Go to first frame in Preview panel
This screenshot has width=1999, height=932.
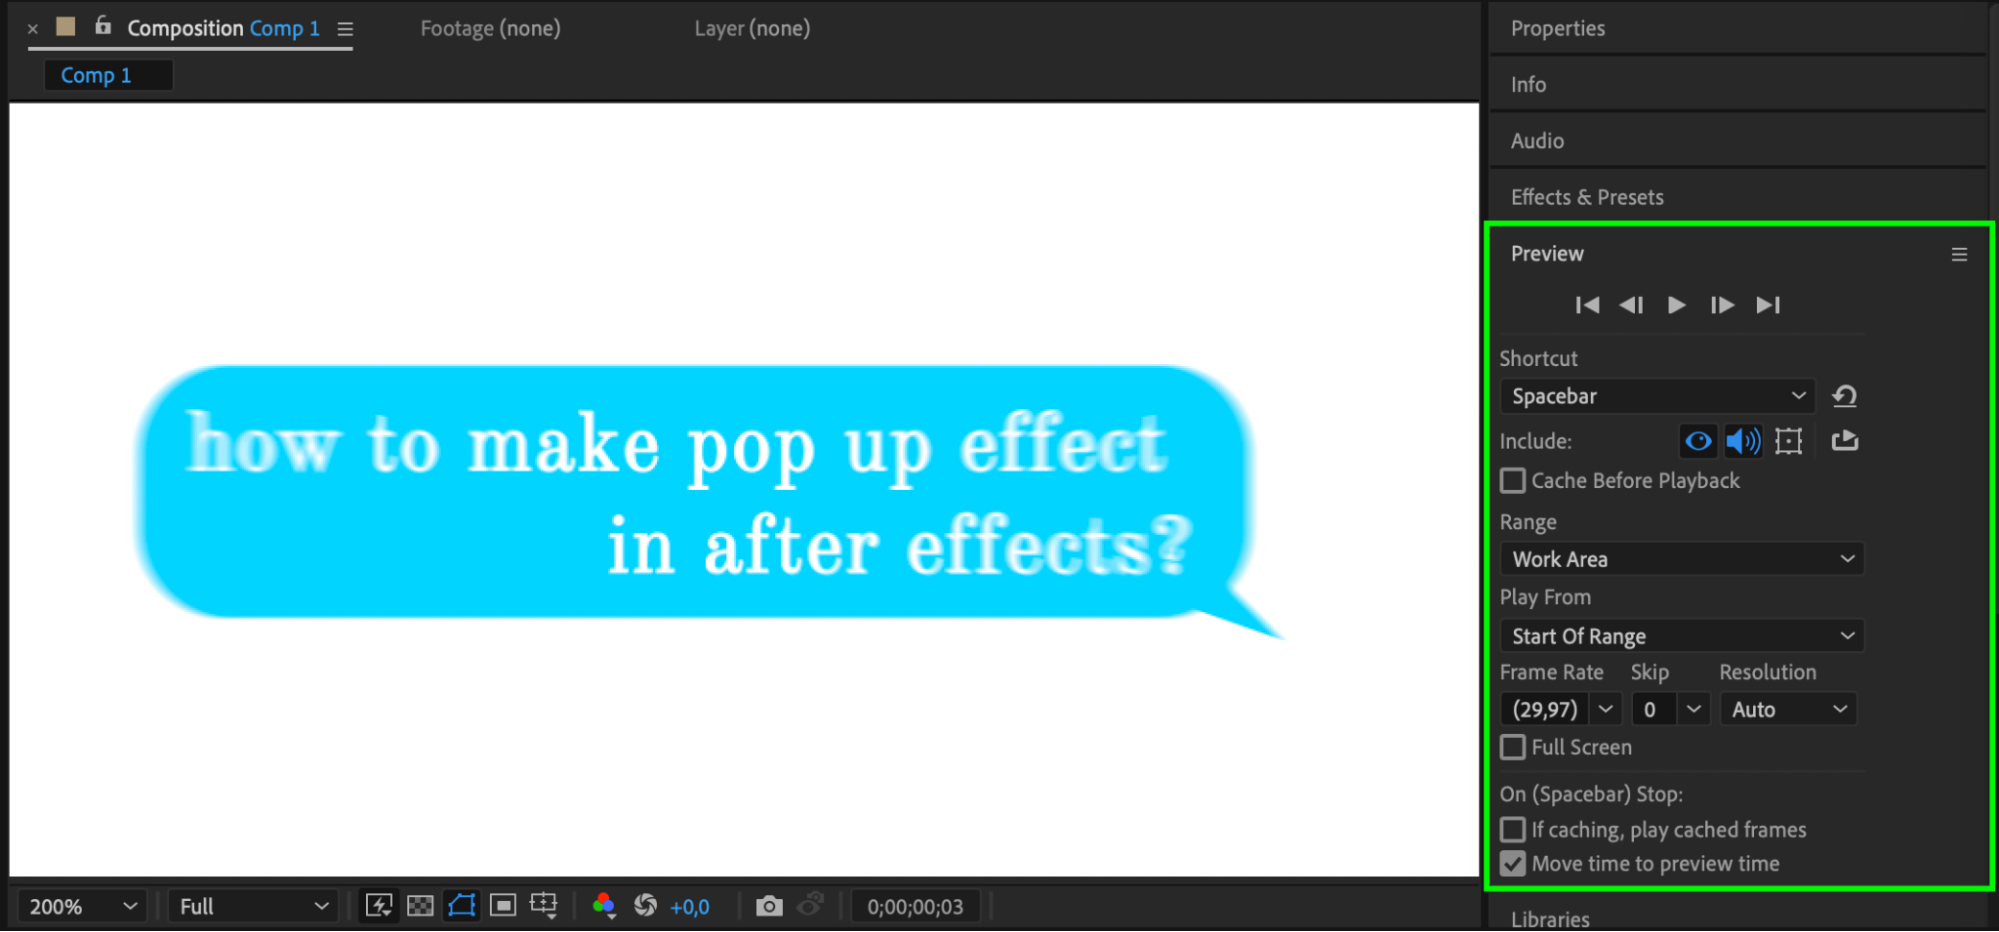(x=1587, y=305)
